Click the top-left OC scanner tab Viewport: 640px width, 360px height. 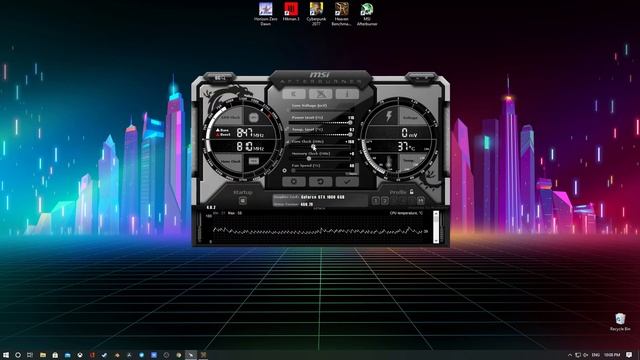(220, 78)
